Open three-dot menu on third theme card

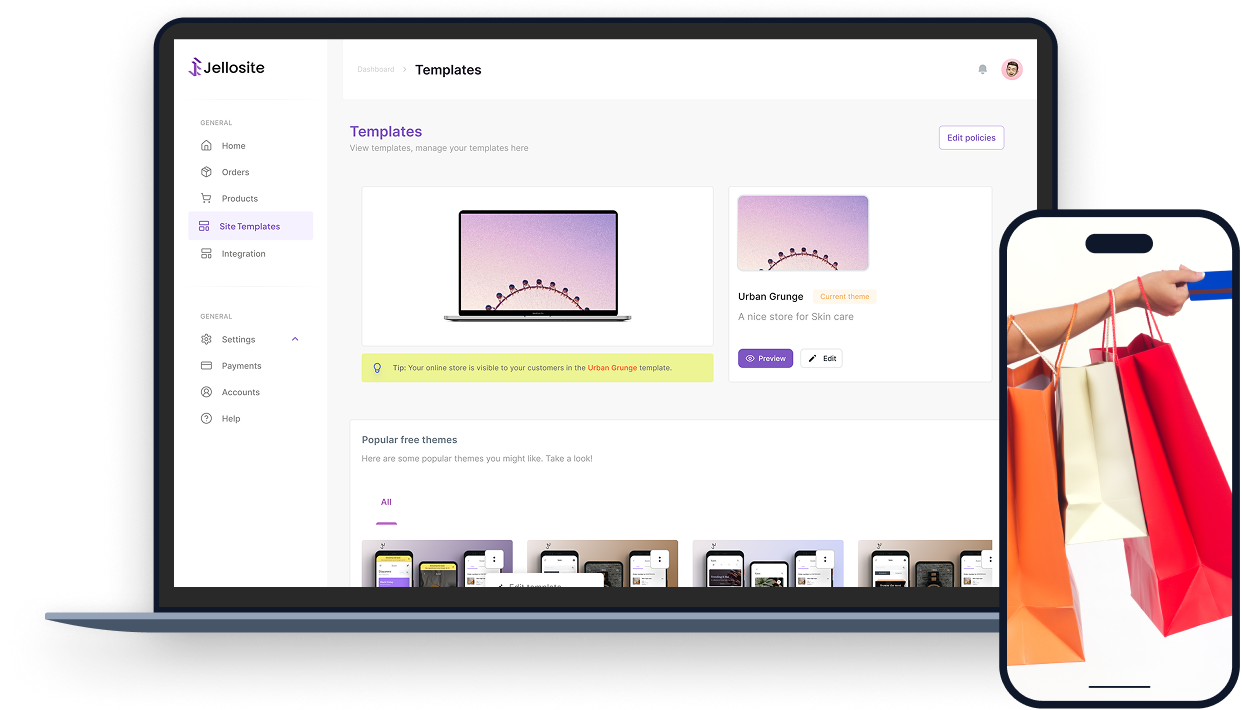[x=824, y=559]
